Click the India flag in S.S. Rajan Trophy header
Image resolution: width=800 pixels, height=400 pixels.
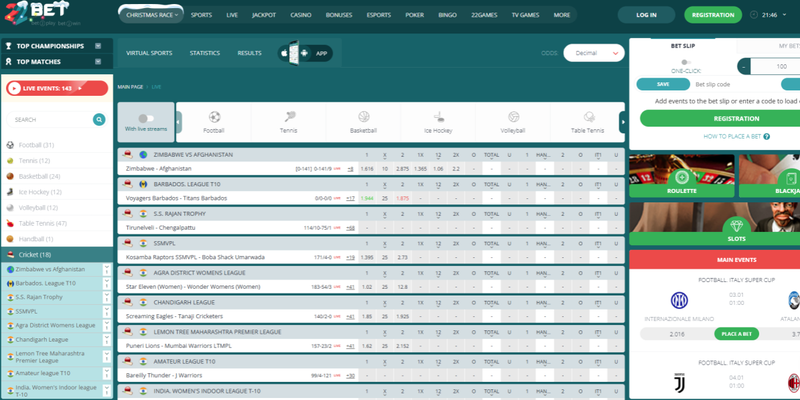(143, 214)
